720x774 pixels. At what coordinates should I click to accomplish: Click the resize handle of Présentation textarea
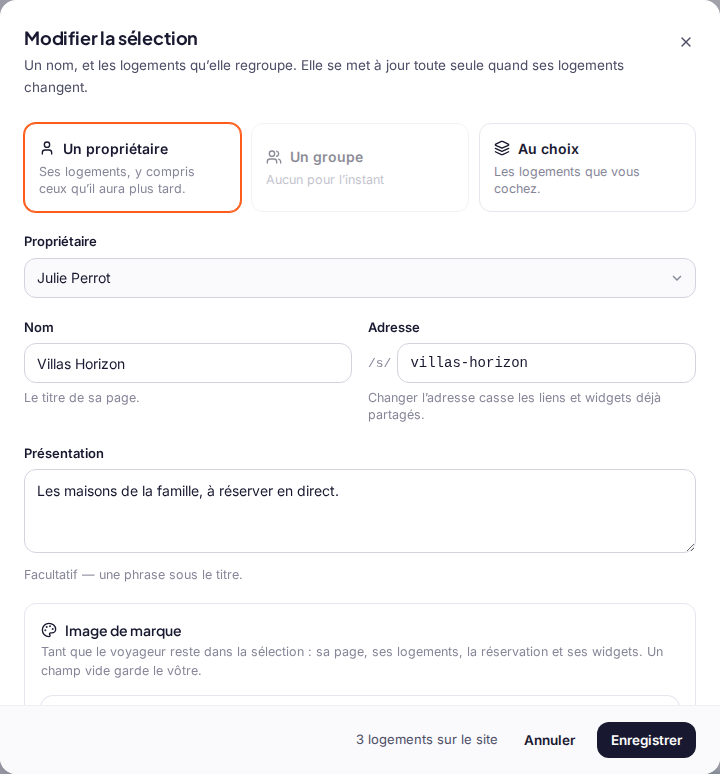click(x=690, y=547)
